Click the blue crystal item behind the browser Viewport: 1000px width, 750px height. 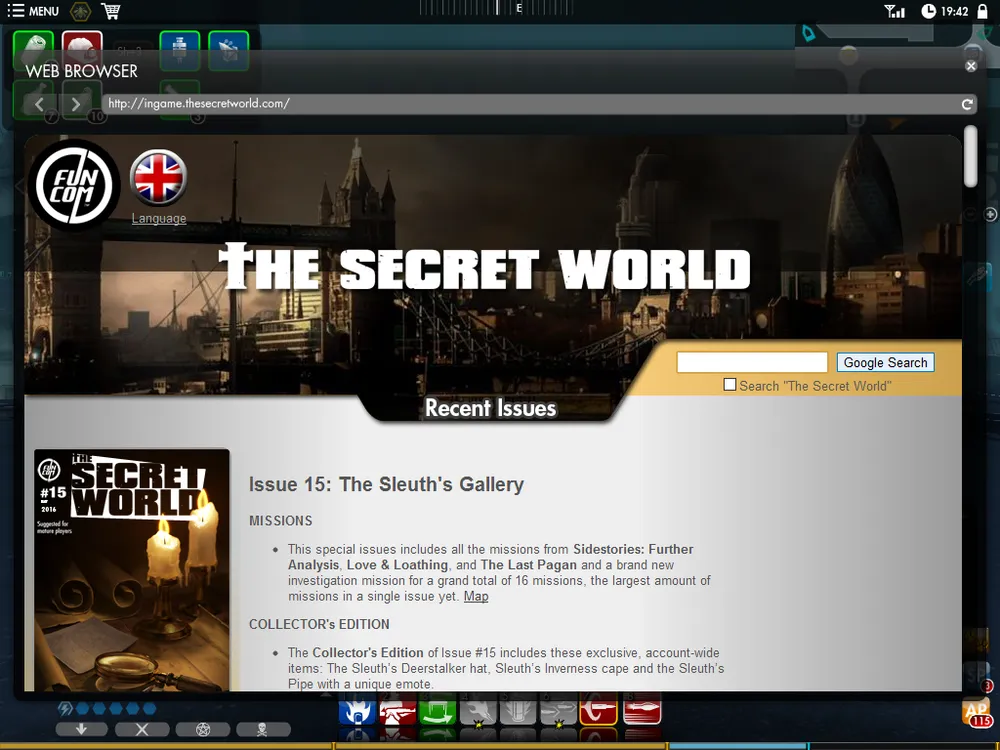tap(228, 50)
